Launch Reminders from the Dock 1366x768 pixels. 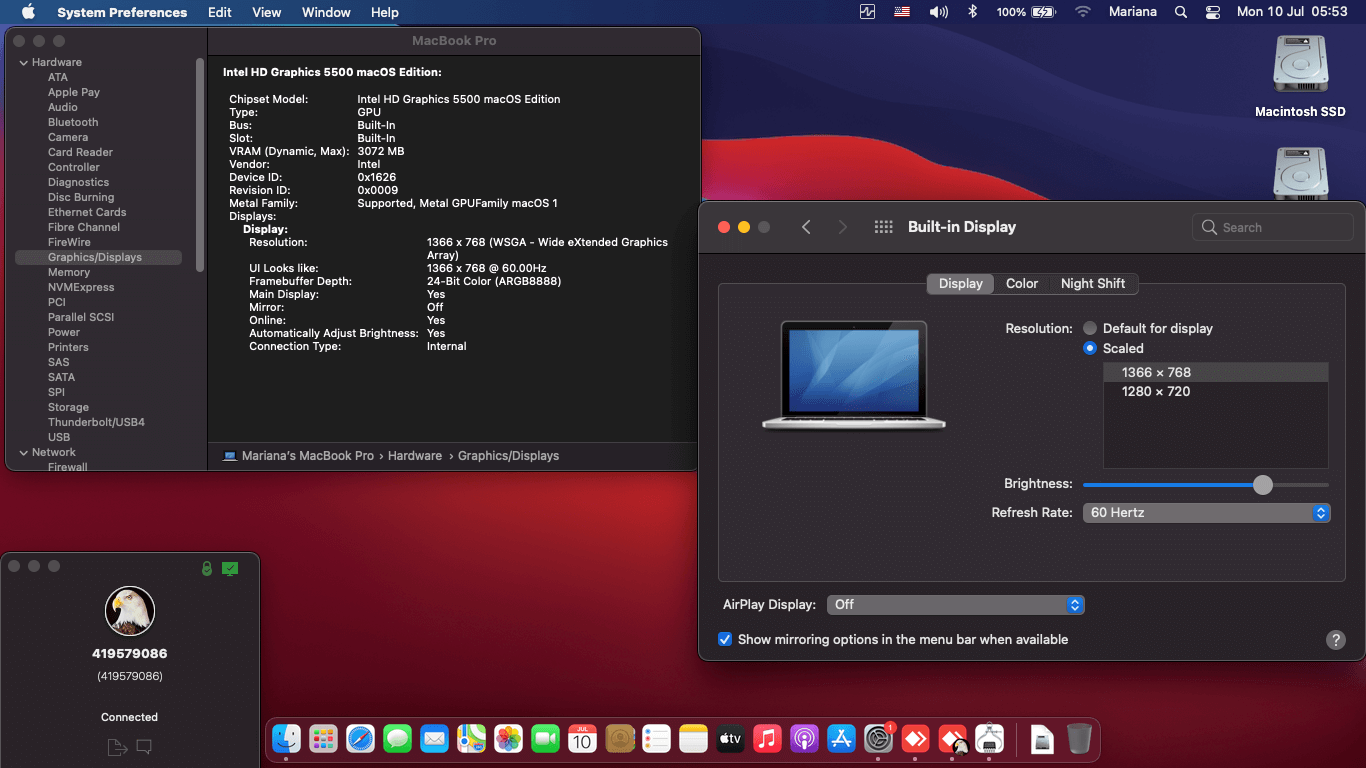(656, 739)
